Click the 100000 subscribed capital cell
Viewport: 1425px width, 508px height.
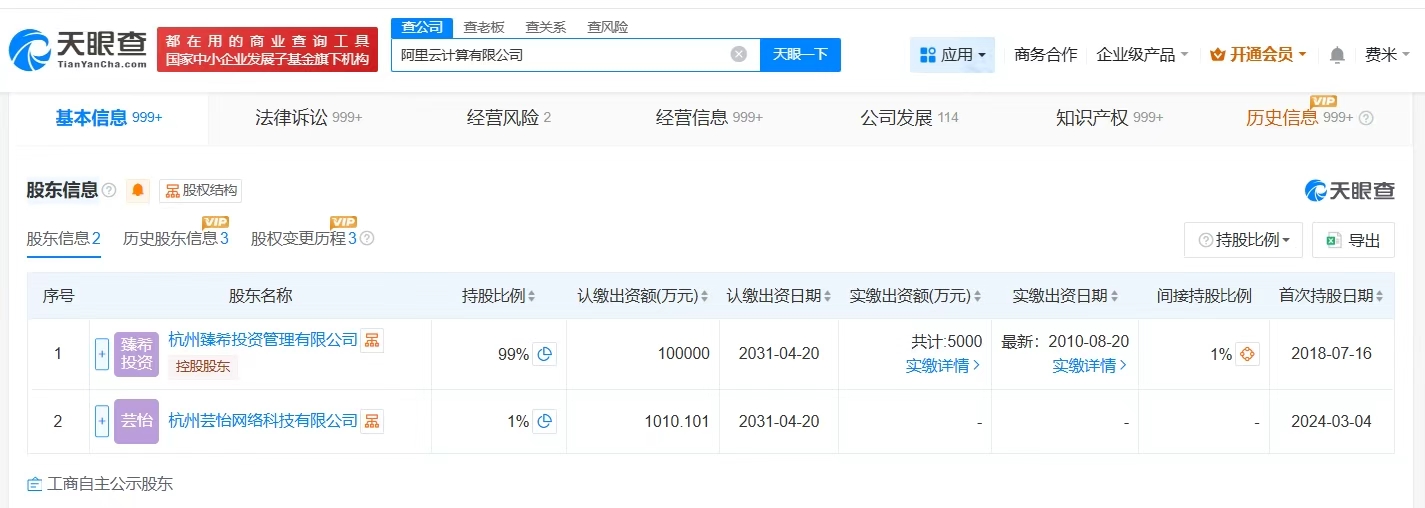pos(684,354)
